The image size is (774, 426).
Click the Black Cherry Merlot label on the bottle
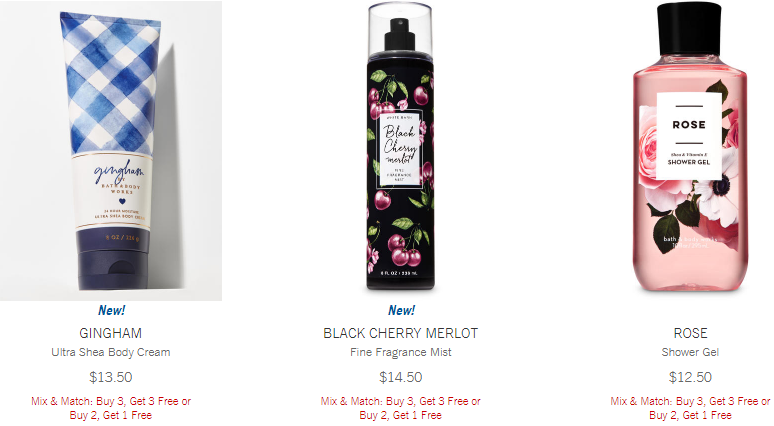tap(400, 150)
